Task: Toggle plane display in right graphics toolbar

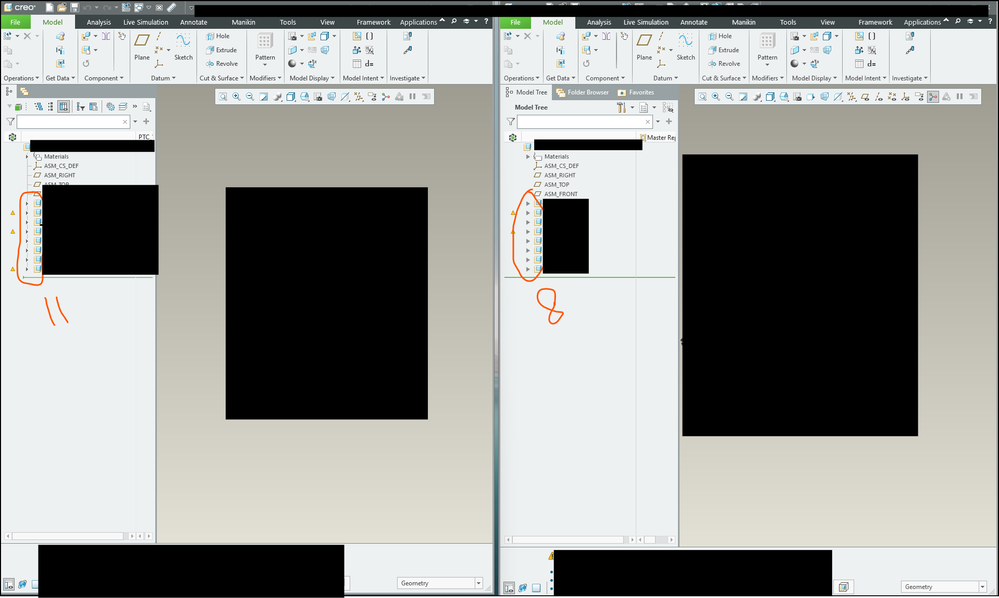Action: [x=865, y=97]
